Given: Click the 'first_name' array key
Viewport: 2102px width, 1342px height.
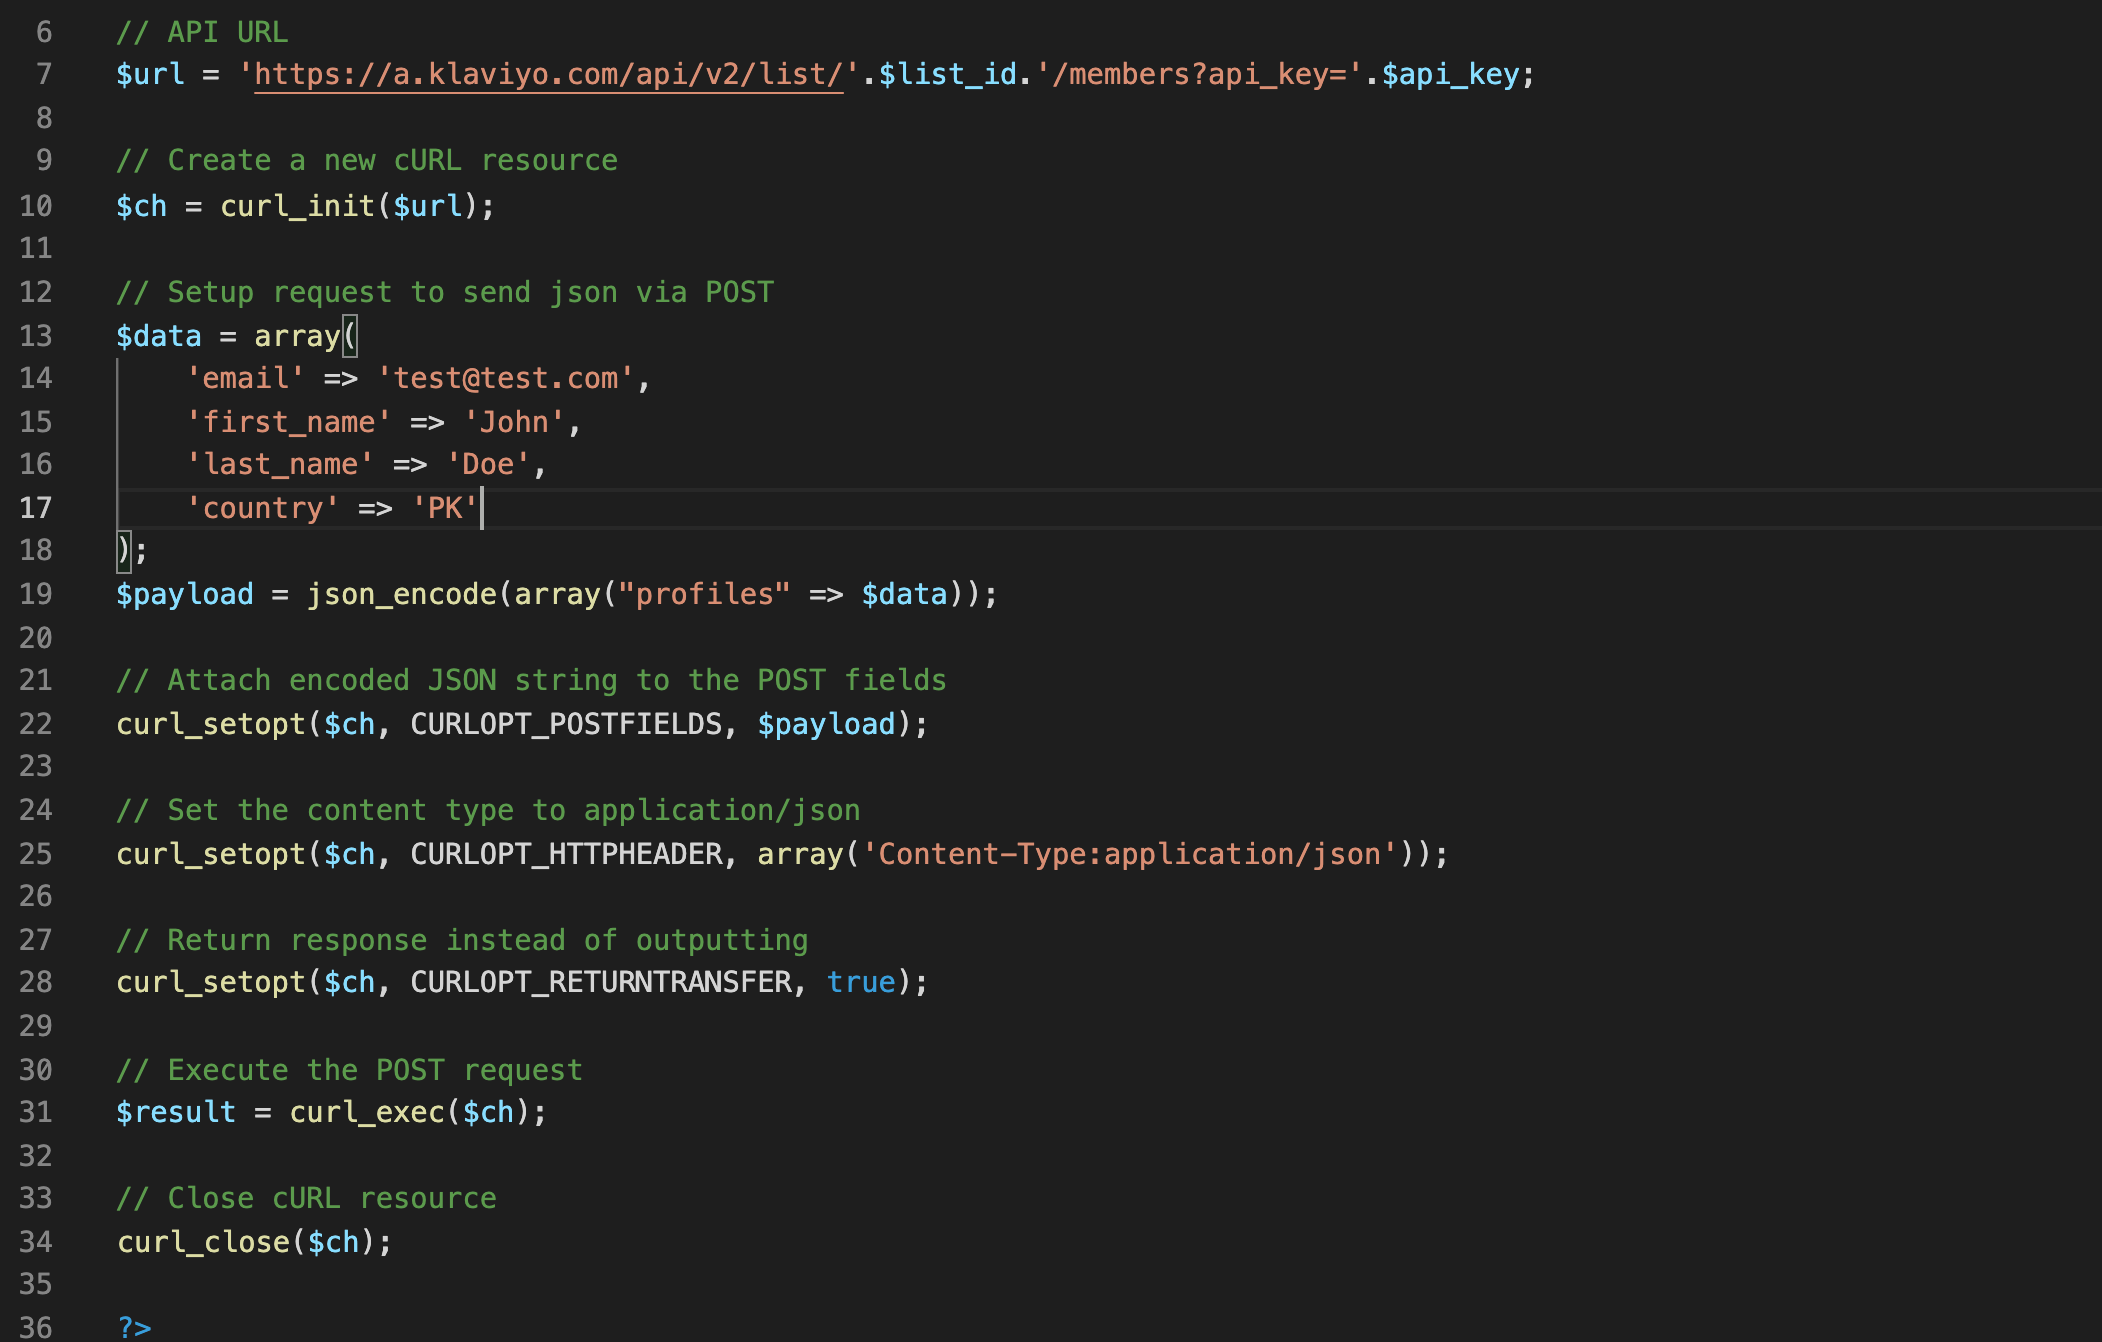Looking at the screenshot, I should [289, 422].
